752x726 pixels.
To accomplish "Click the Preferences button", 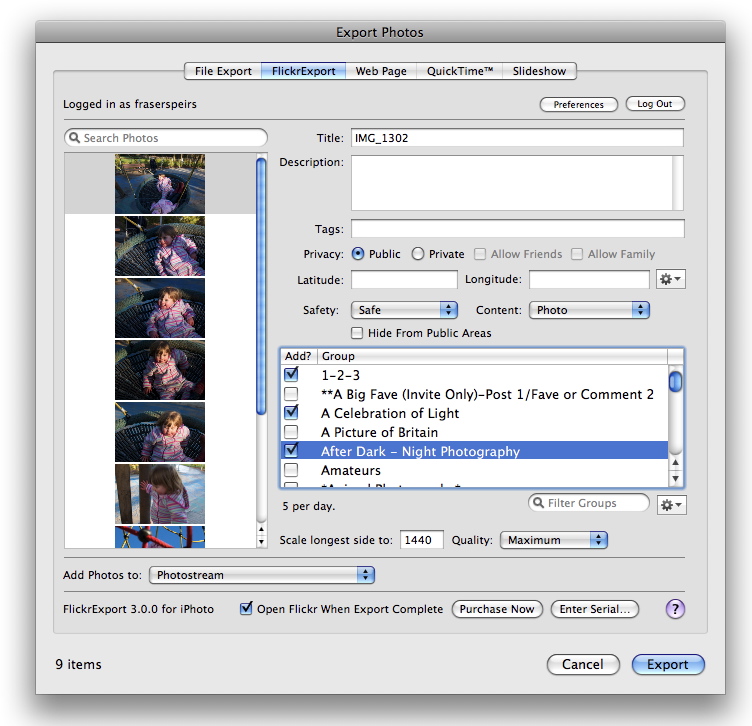I will (x=578, y=105).
